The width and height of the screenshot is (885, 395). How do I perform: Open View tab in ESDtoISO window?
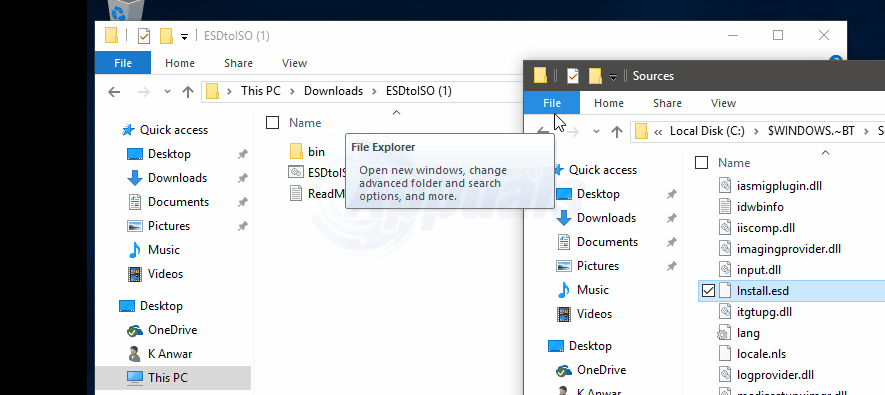pos(294,63)
